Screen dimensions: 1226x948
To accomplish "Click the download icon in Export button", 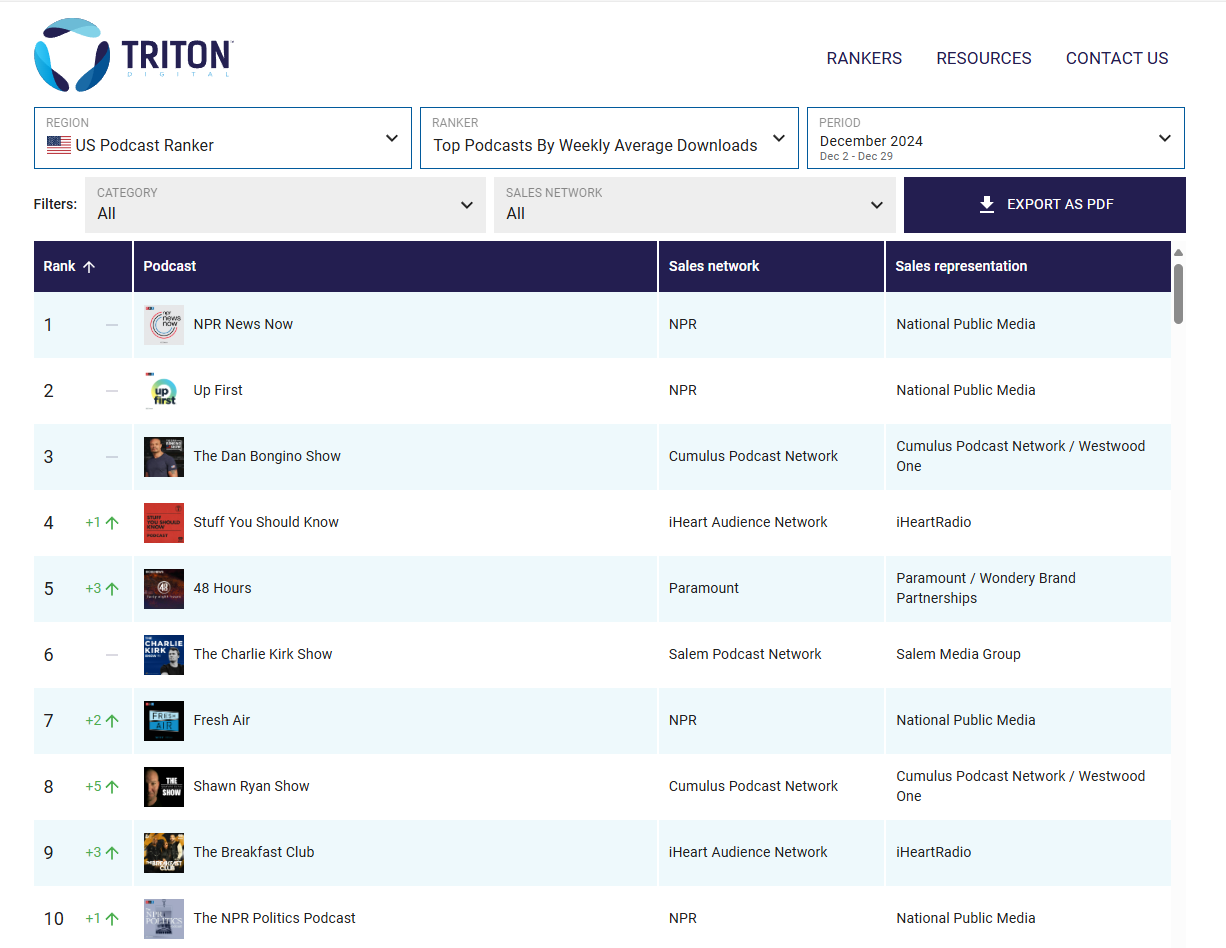I will [x=987, y=204].
